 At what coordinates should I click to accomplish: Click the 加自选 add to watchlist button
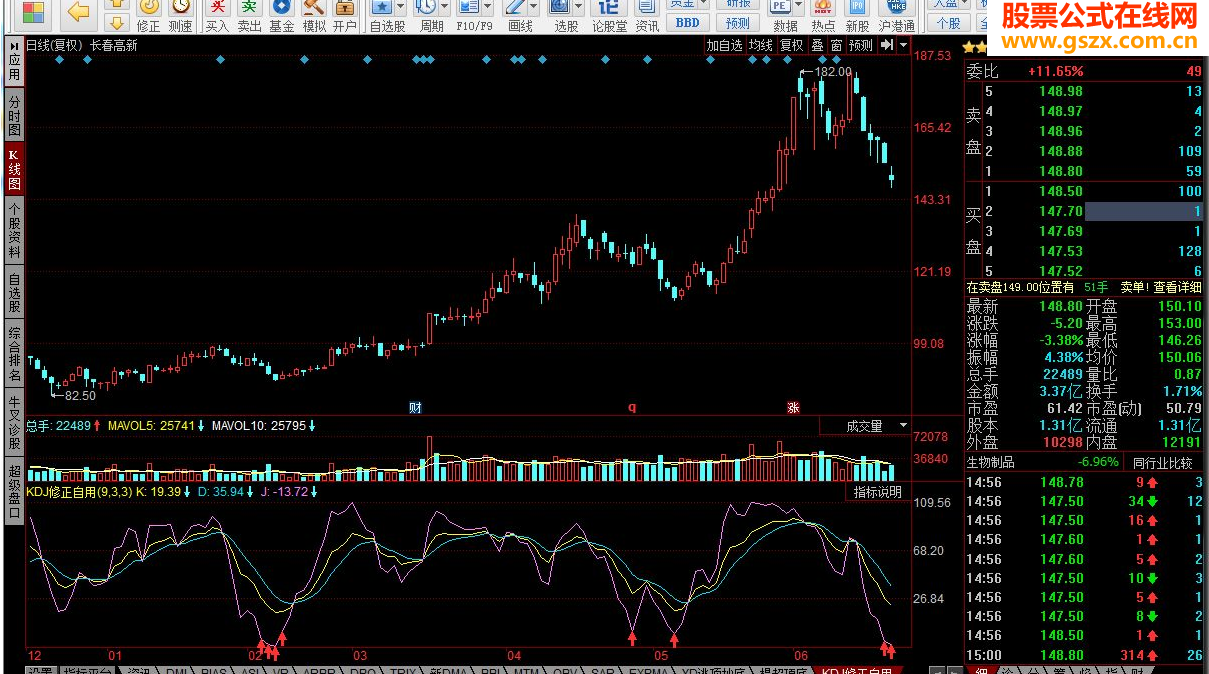[725, 45]
